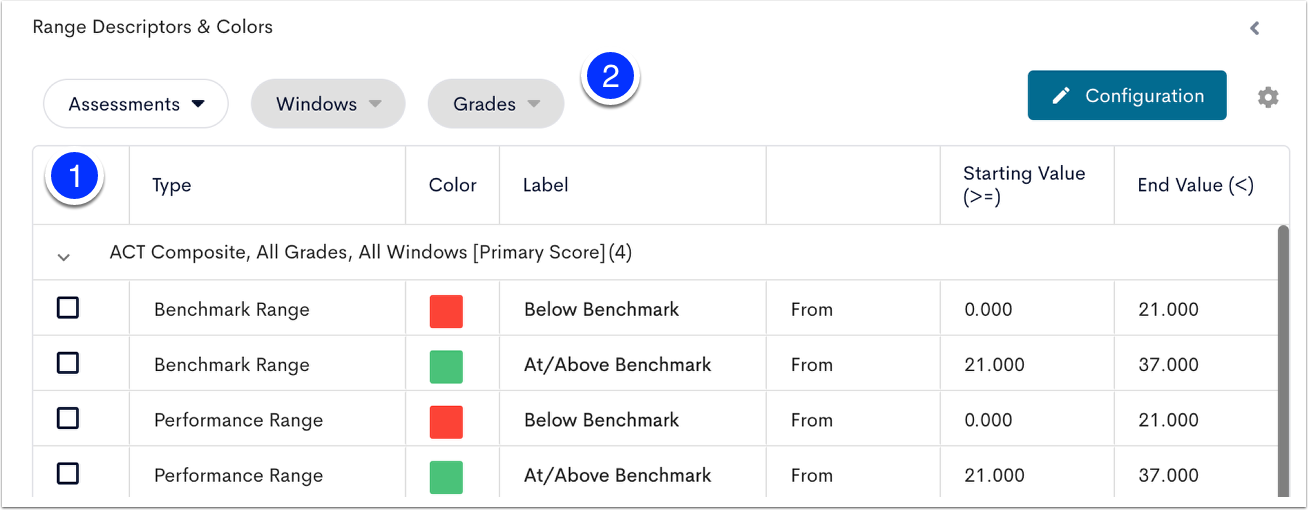Open the Assessments dropdown
This screenshot has width=1308, height=510.
click(x=136, y=104)
